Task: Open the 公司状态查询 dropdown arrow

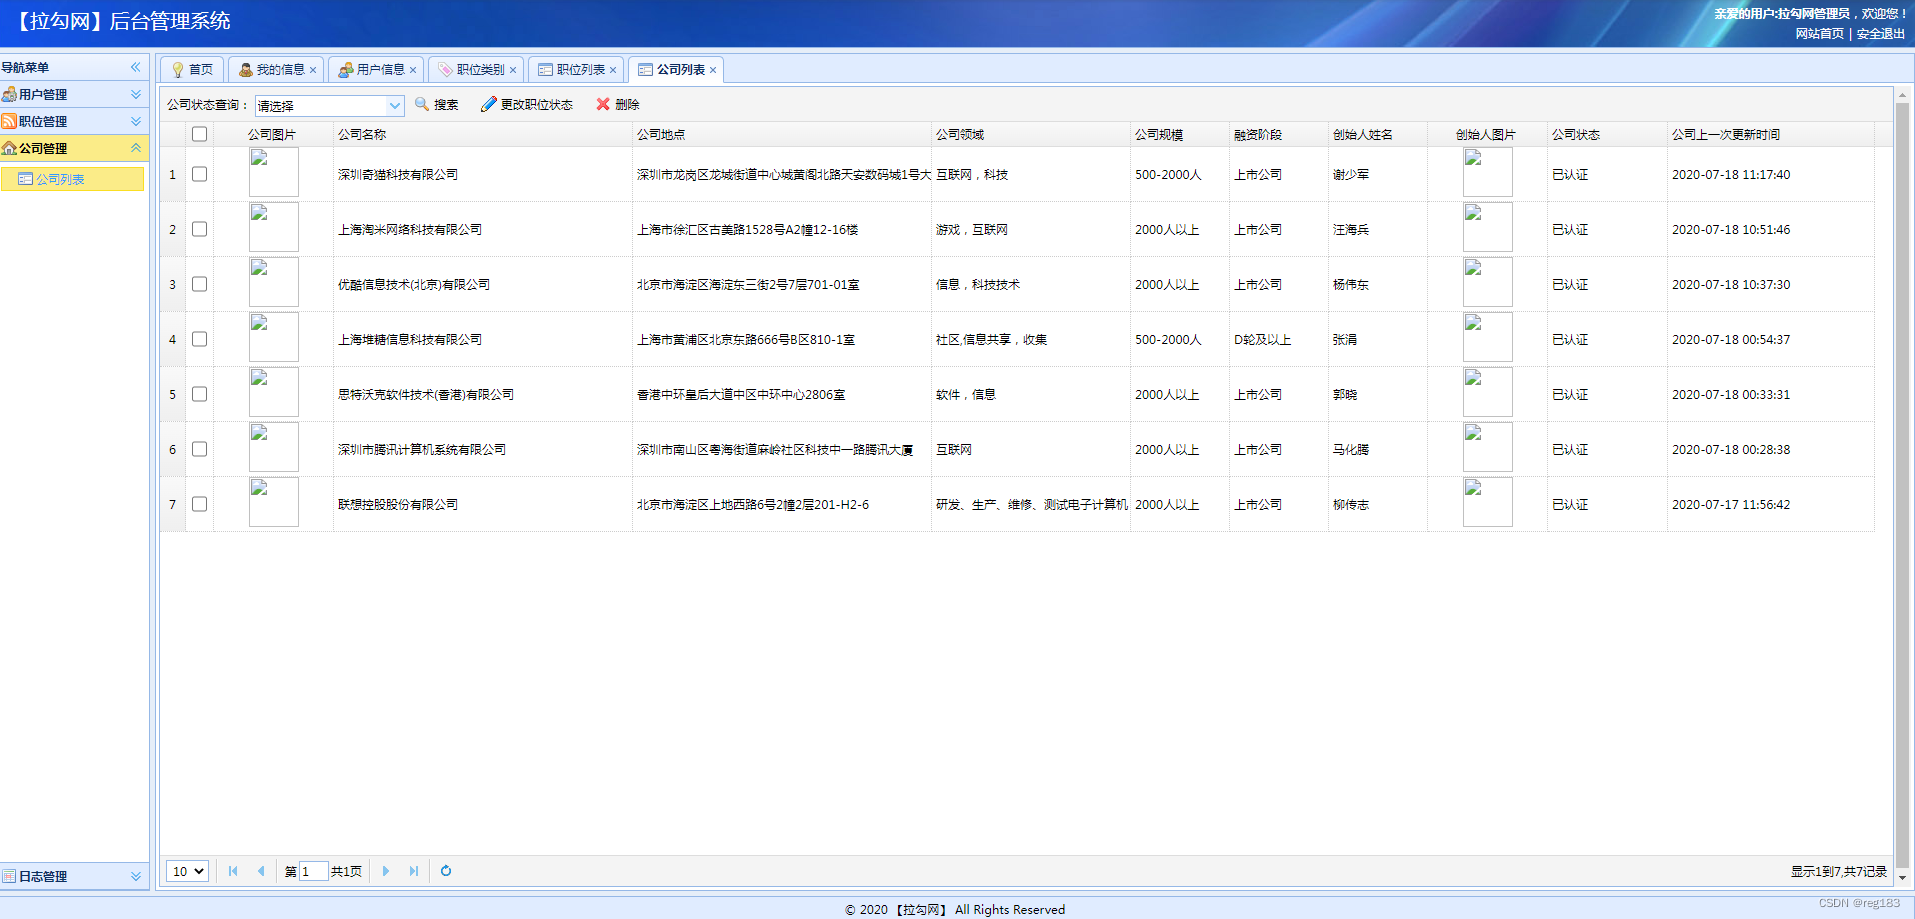Action: click(x=395, y=105)
